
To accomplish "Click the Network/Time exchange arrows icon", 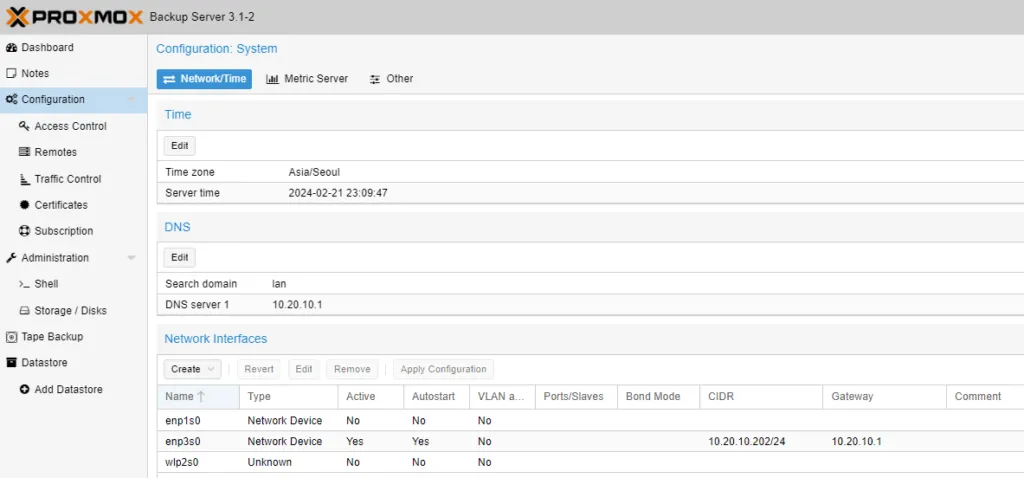I will point(169,79).
